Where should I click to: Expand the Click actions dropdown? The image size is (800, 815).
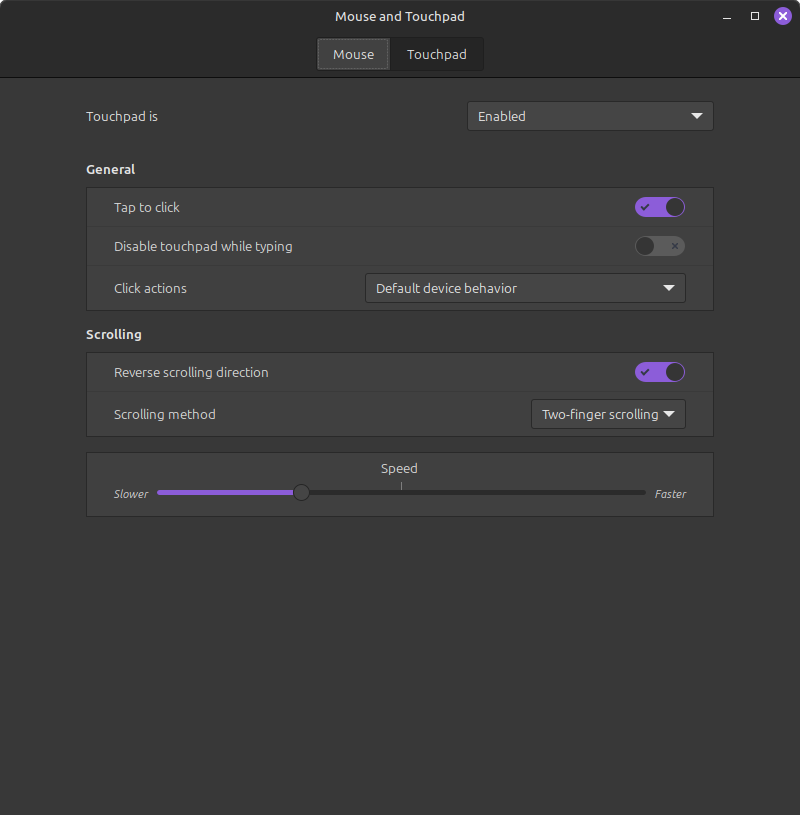(x=525, y=288)
